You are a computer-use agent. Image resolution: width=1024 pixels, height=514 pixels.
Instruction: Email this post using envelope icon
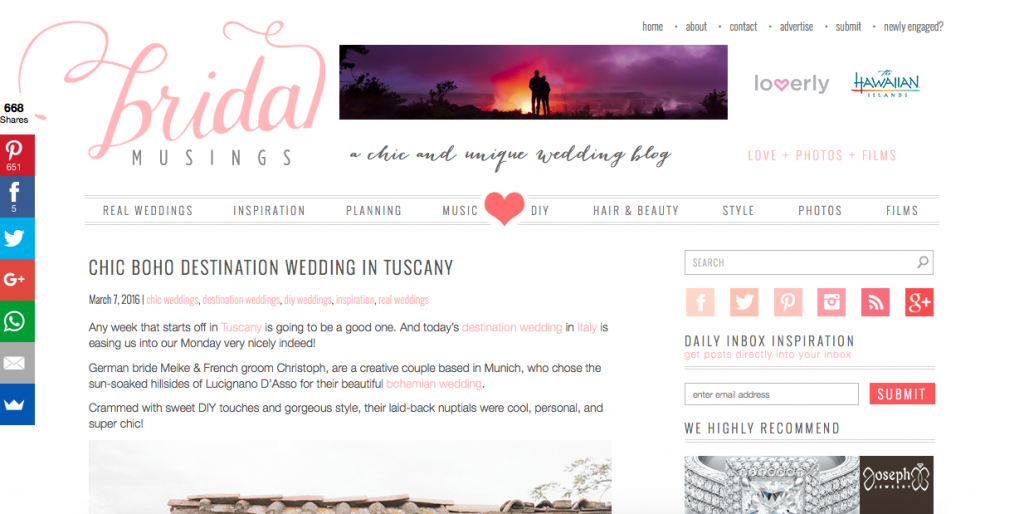point(17,363)
